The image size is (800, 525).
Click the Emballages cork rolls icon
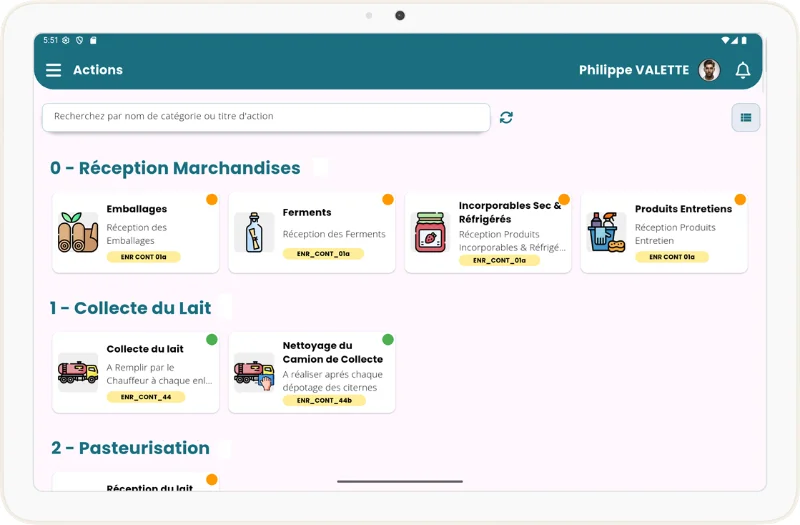78,233
